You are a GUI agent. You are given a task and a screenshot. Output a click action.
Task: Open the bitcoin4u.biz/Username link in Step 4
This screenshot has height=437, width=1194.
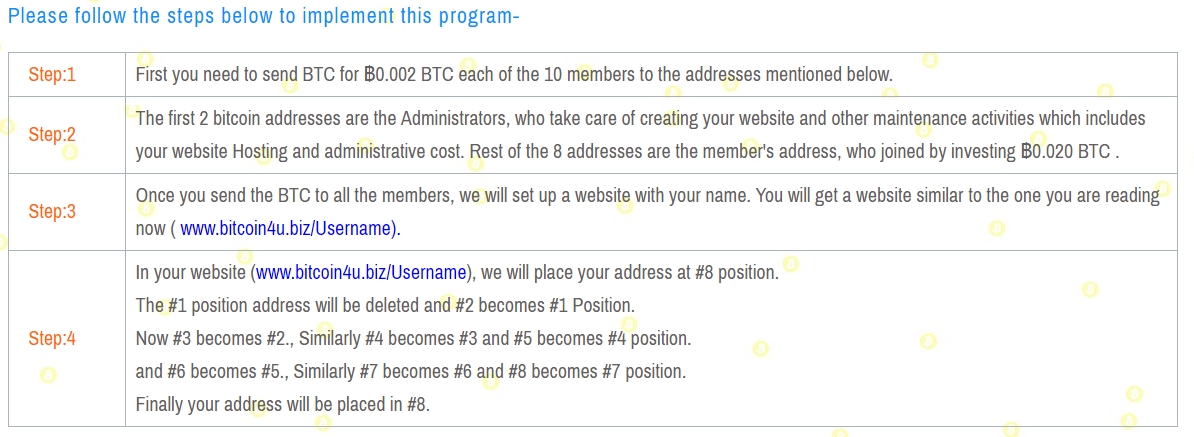pos(361,272)
